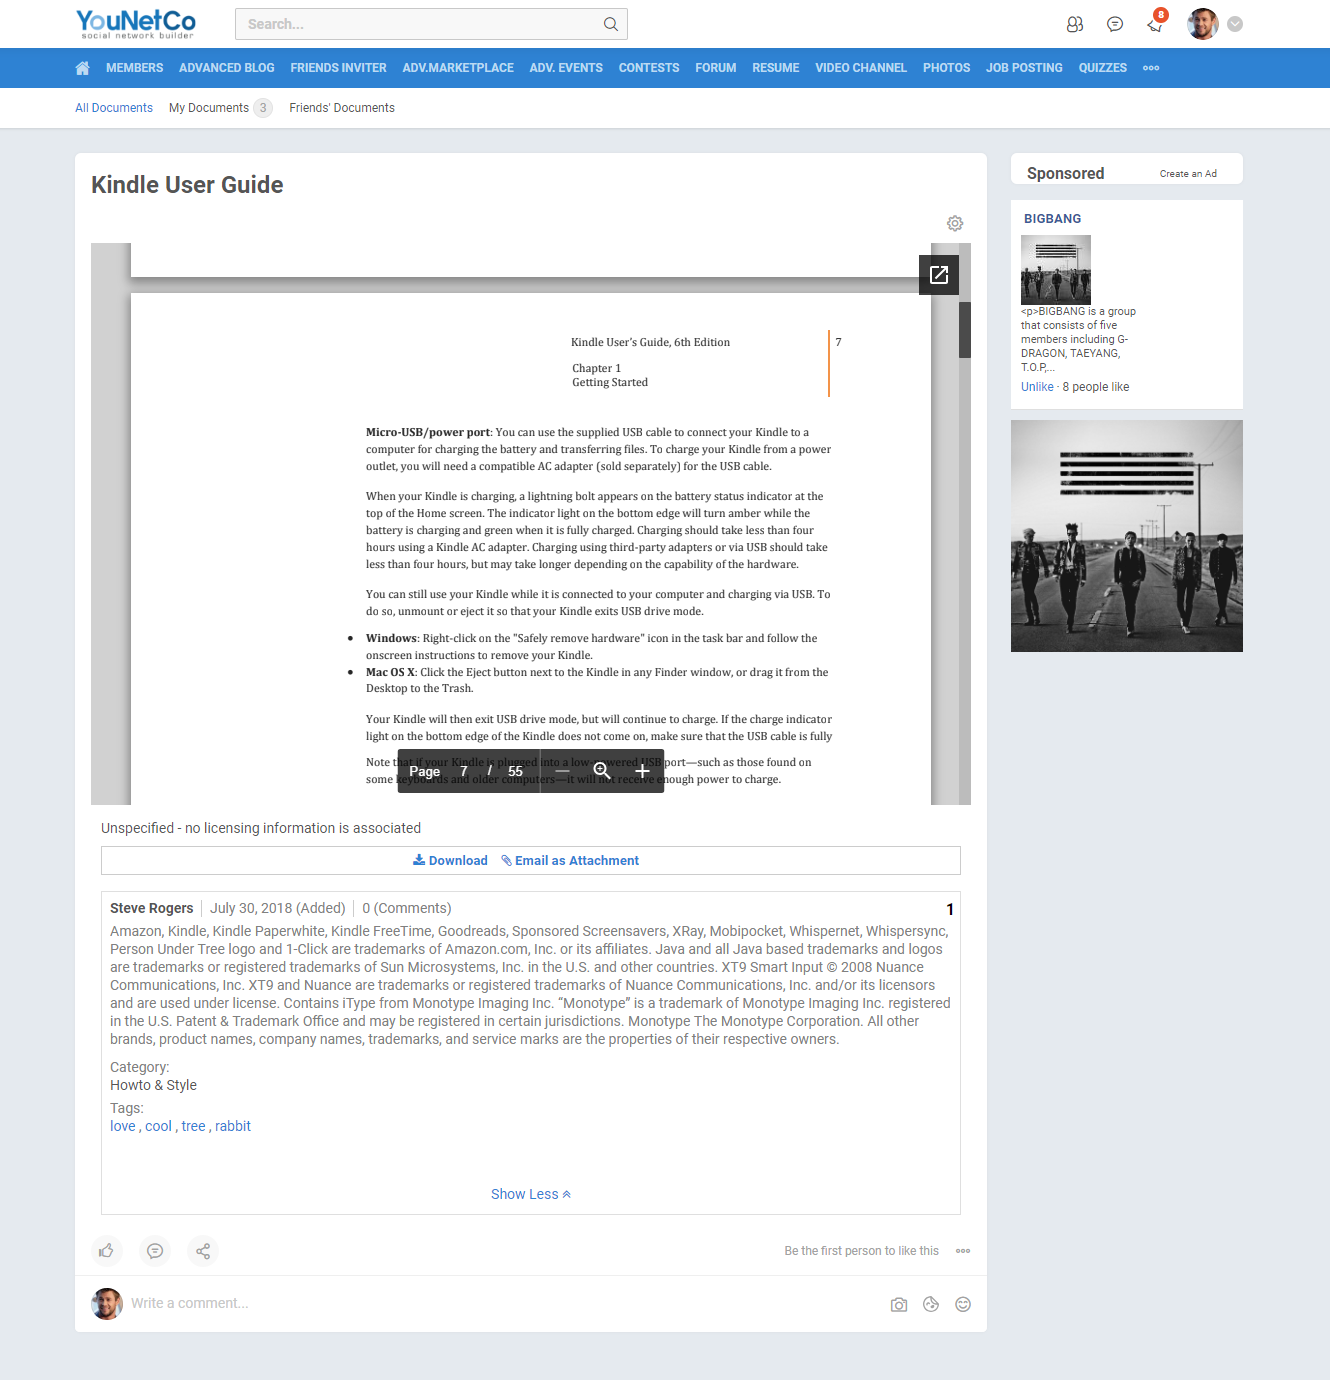Open document settings gear icon

[955, 223]
